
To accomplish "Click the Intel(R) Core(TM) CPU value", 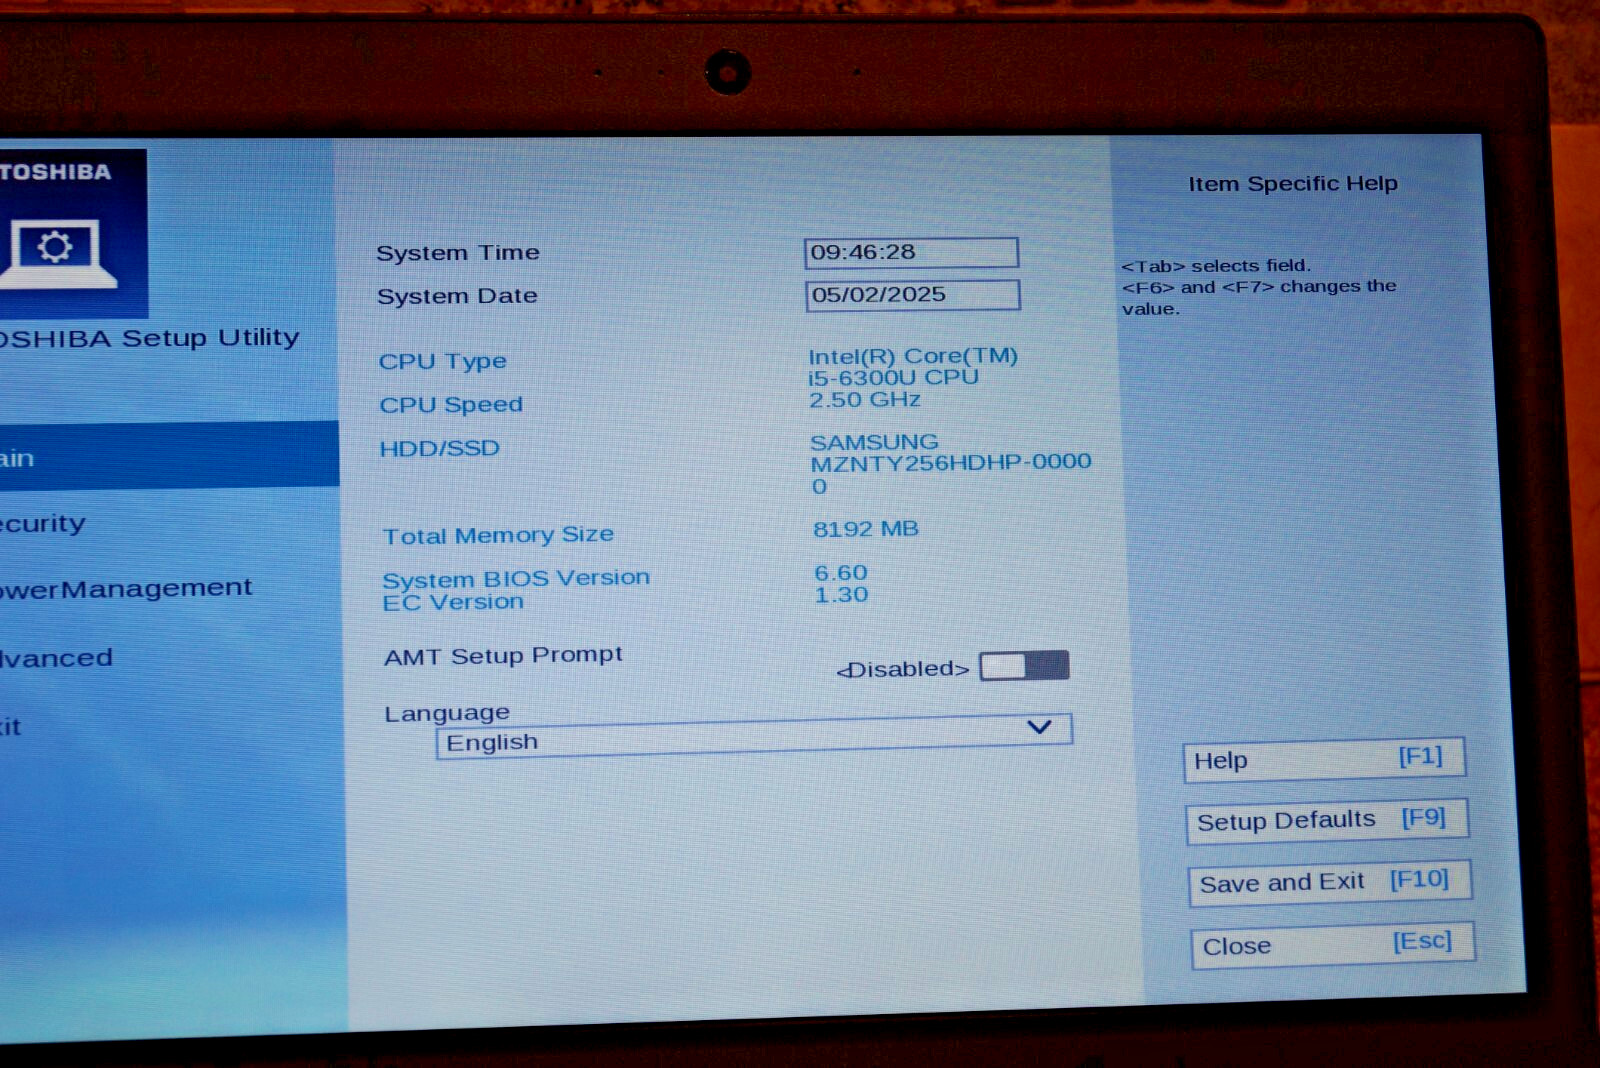I will [912, 366].
